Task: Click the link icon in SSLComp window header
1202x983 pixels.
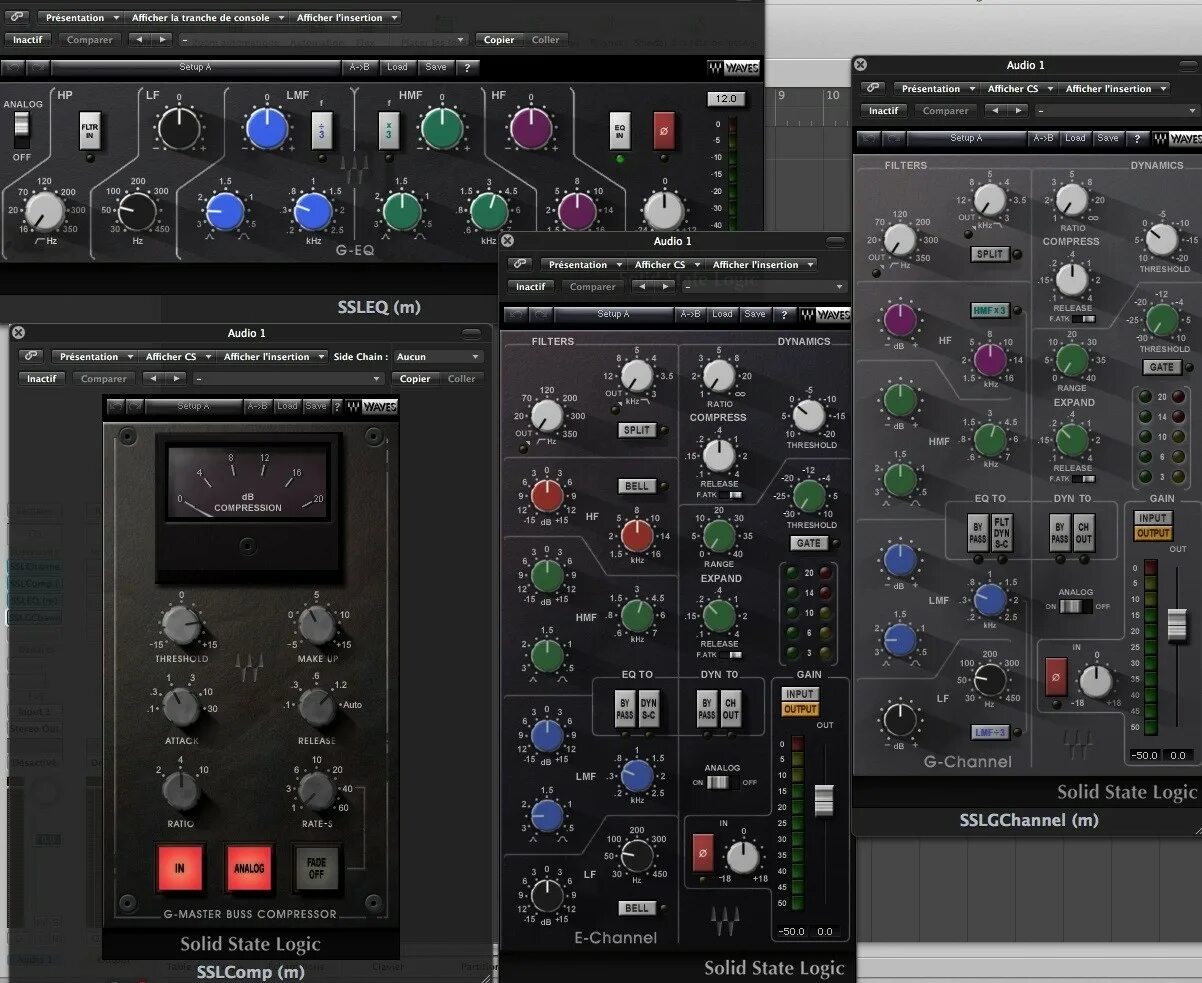Action: coord(31,356)
